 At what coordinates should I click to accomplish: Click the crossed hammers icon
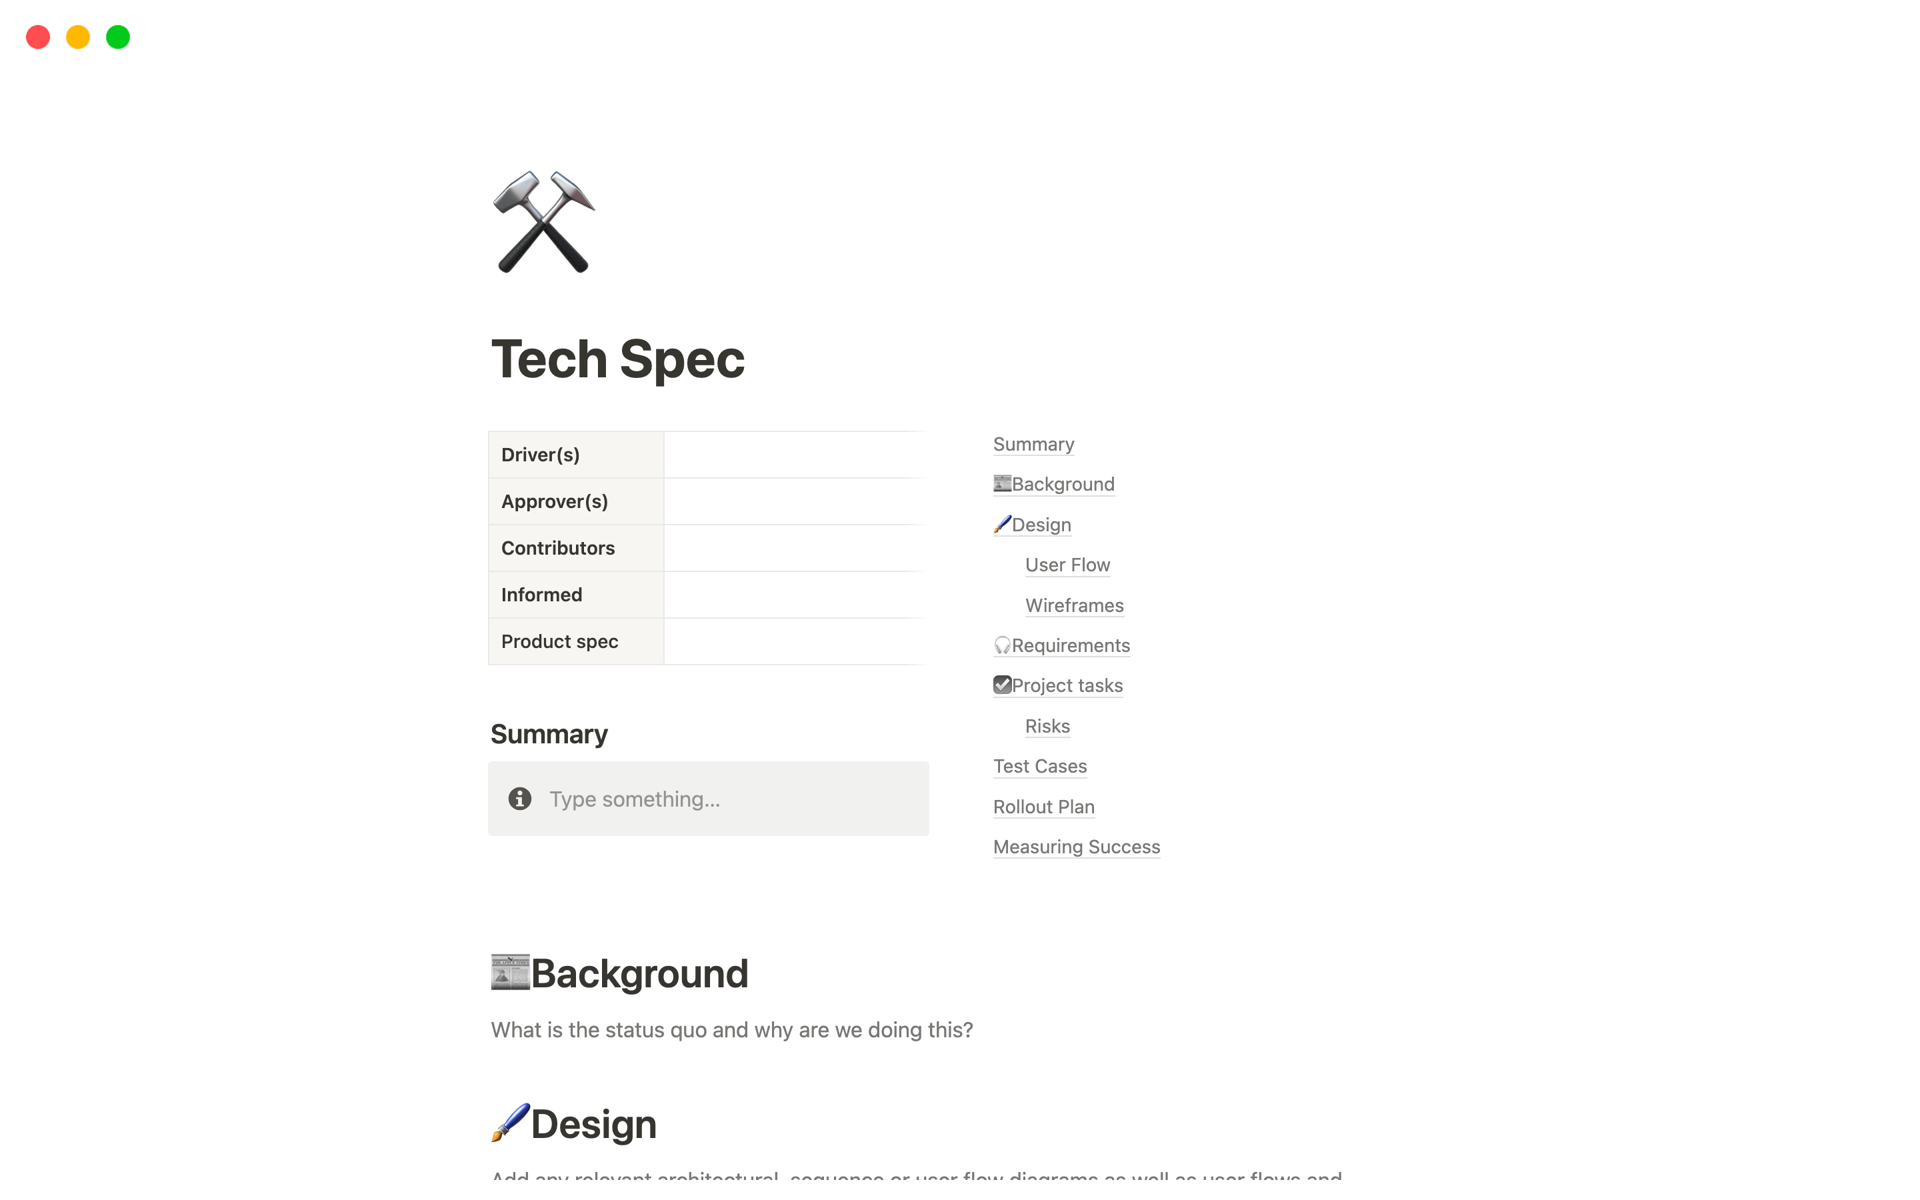tap(543, 223)
